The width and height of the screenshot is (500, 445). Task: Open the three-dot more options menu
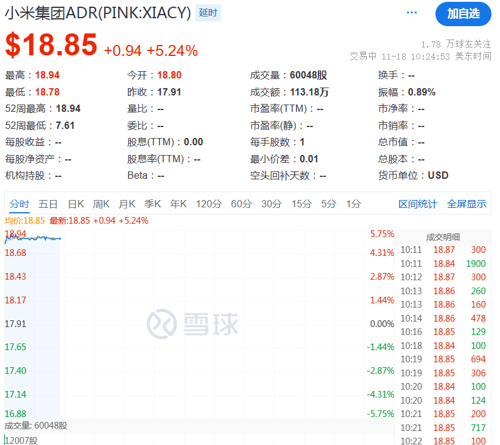(412, 13)
